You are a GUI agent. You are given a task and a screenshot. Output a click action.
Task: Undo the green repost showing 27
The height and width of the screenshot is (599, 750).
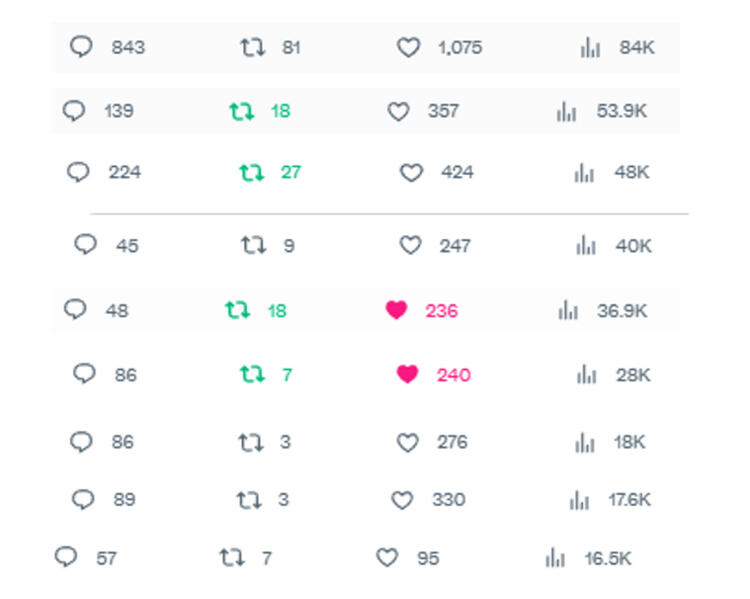click(x=251, y=173)
